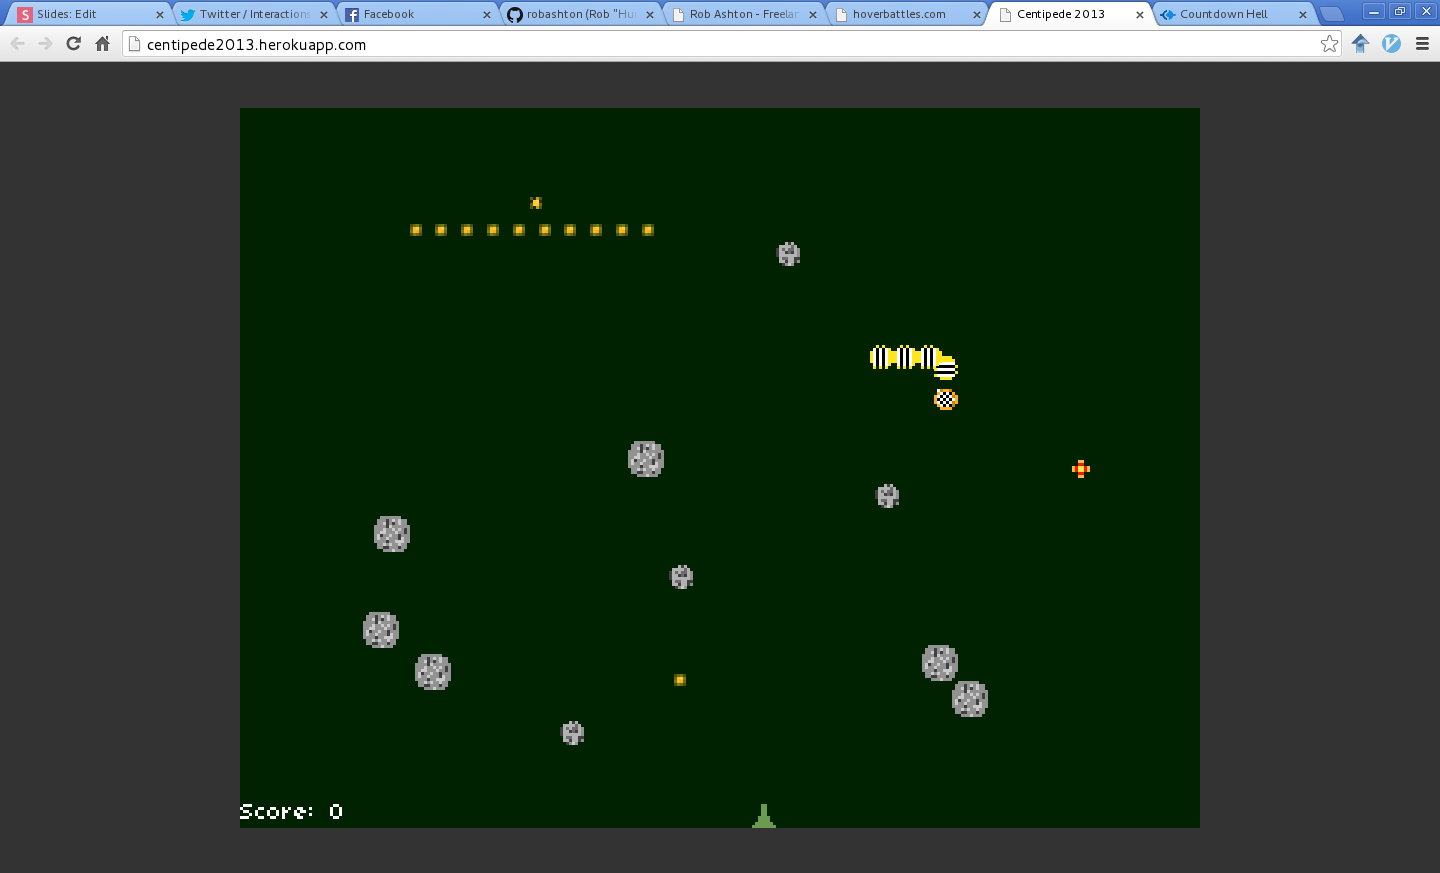1440x873 pixels.
Task: Switch to the Countdown Hell tab
Action: click(1231, 14)
